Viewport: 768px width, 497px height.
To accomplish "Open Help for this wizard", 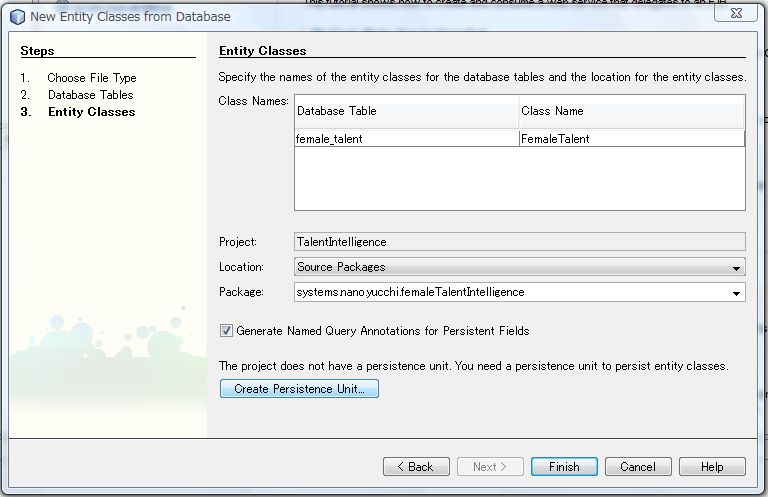I will coord(712,467).
